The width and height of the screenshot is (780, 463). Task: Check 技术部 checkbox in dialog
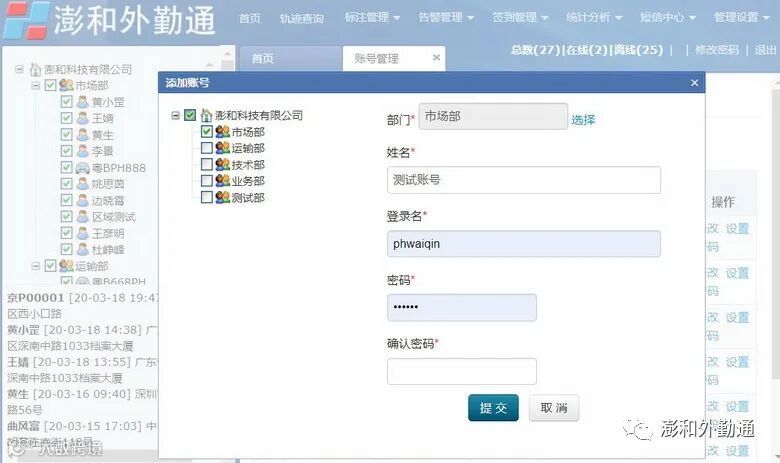[207, 165]
